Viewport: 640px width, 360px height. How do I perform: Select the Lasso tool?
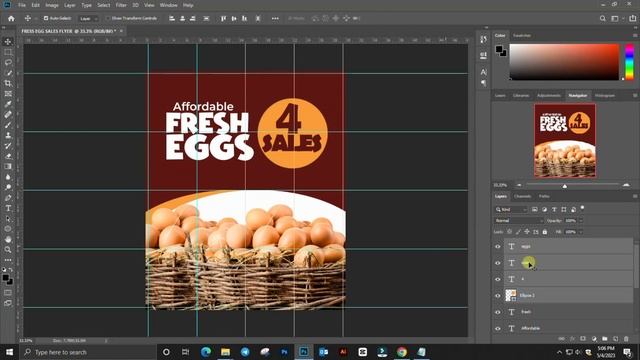[8, 62]
